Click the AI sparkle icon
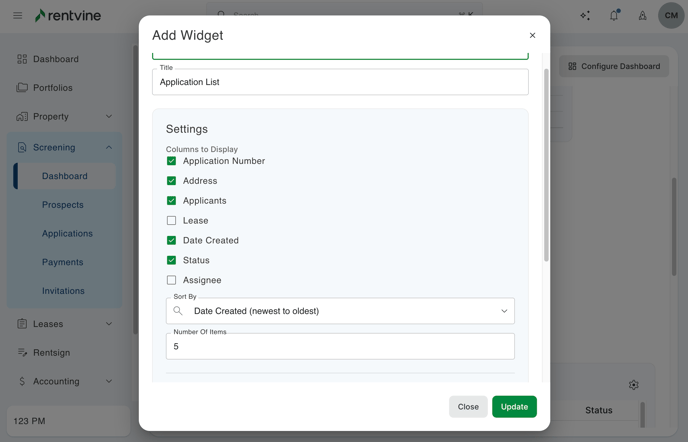This screenshot has height=442, width=688. (585, 16)
